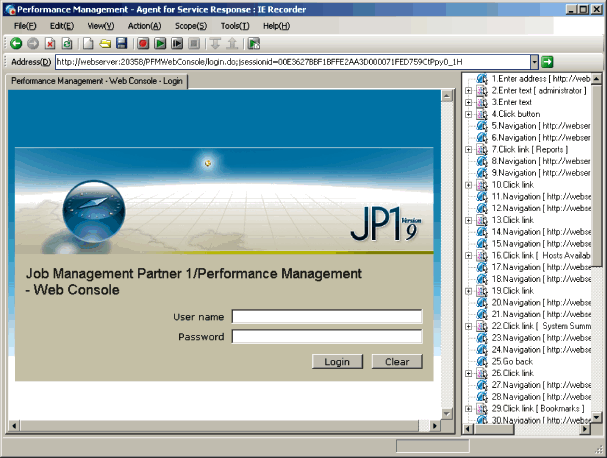The width and height of the screenshot is (607, 458).
Task: Click the Login button
Action: click(x=337, y=361)
